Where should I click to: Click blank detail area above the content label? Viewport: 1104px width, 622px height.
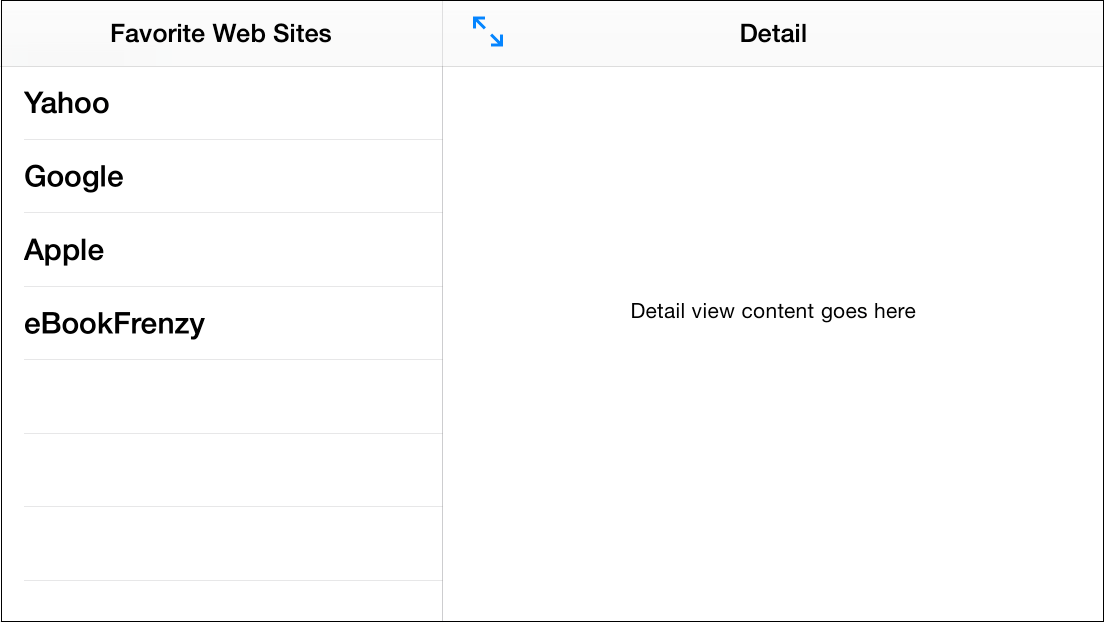[773, 180]
